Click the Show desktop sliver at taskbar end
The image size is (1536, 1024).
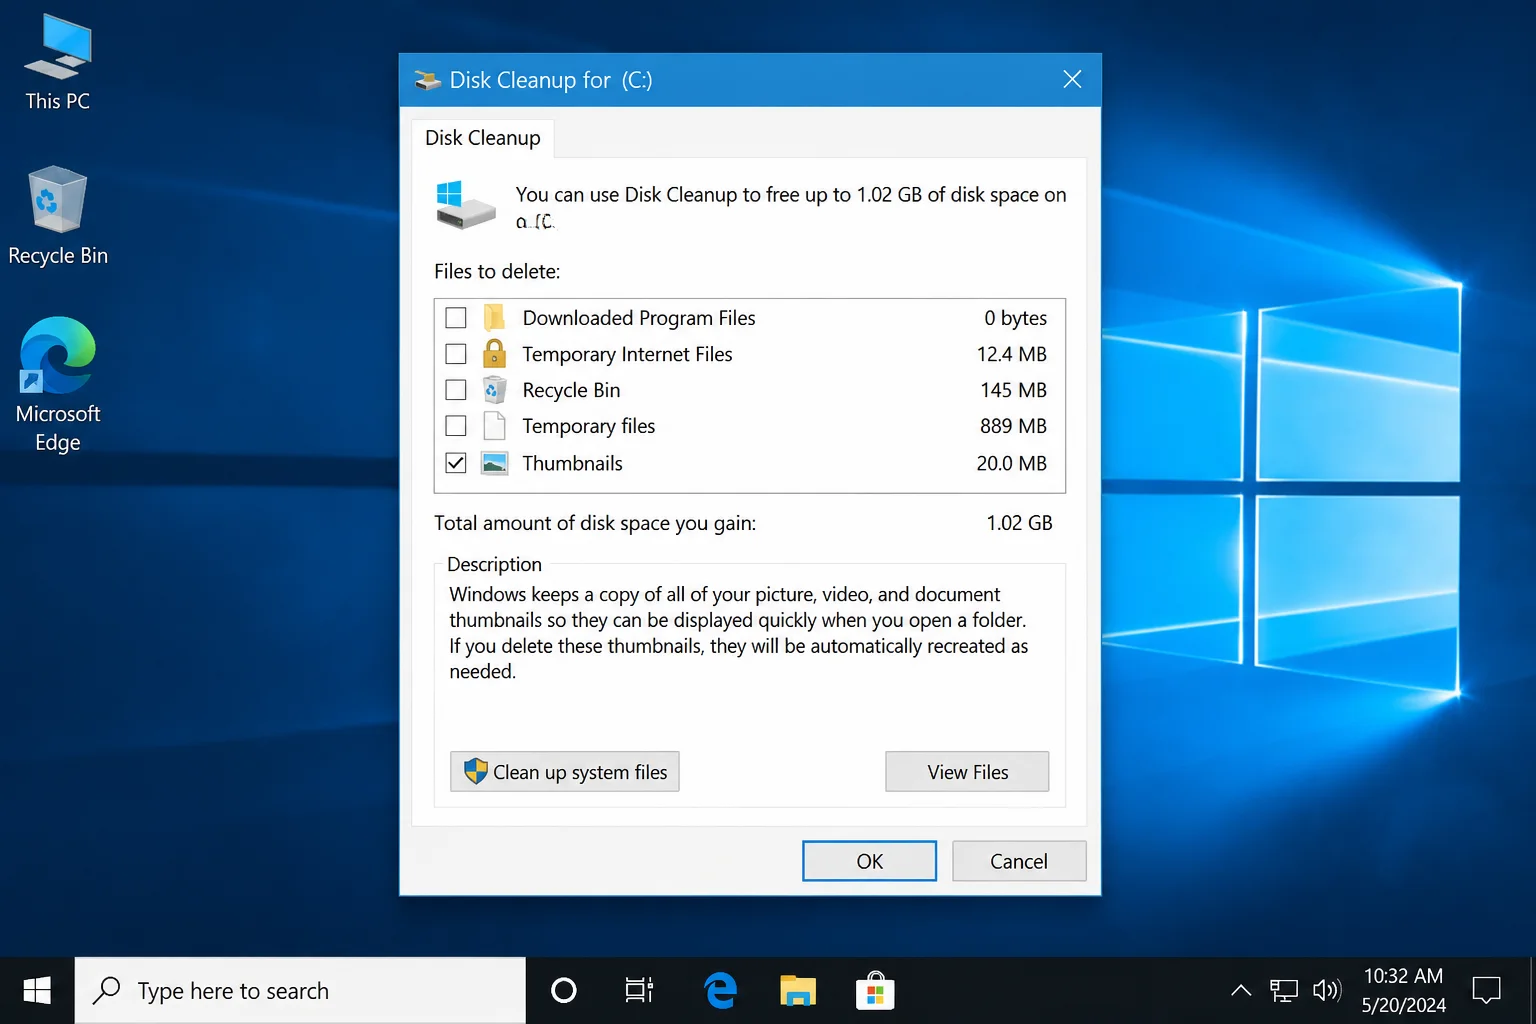pyautogui.click(x=1532, y=991)
